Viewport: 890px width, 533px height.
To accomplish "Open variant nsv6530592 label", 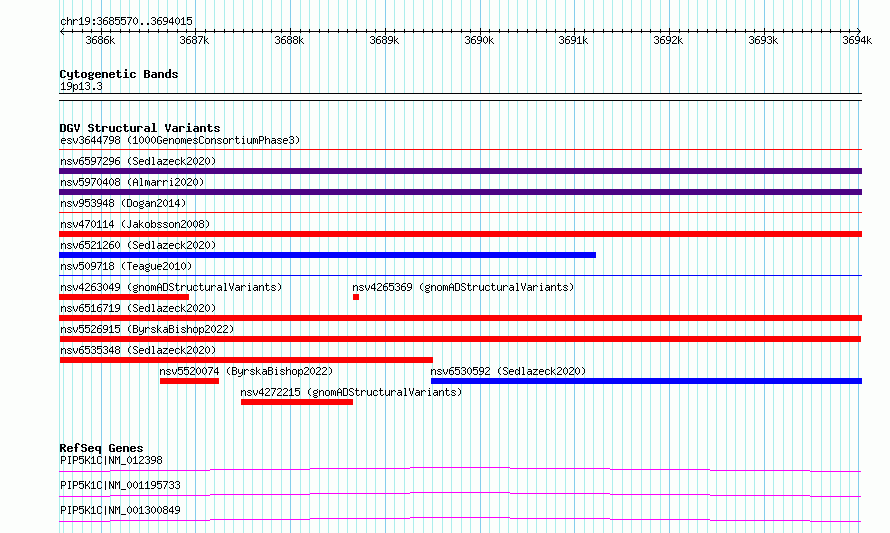I will 508,371.
